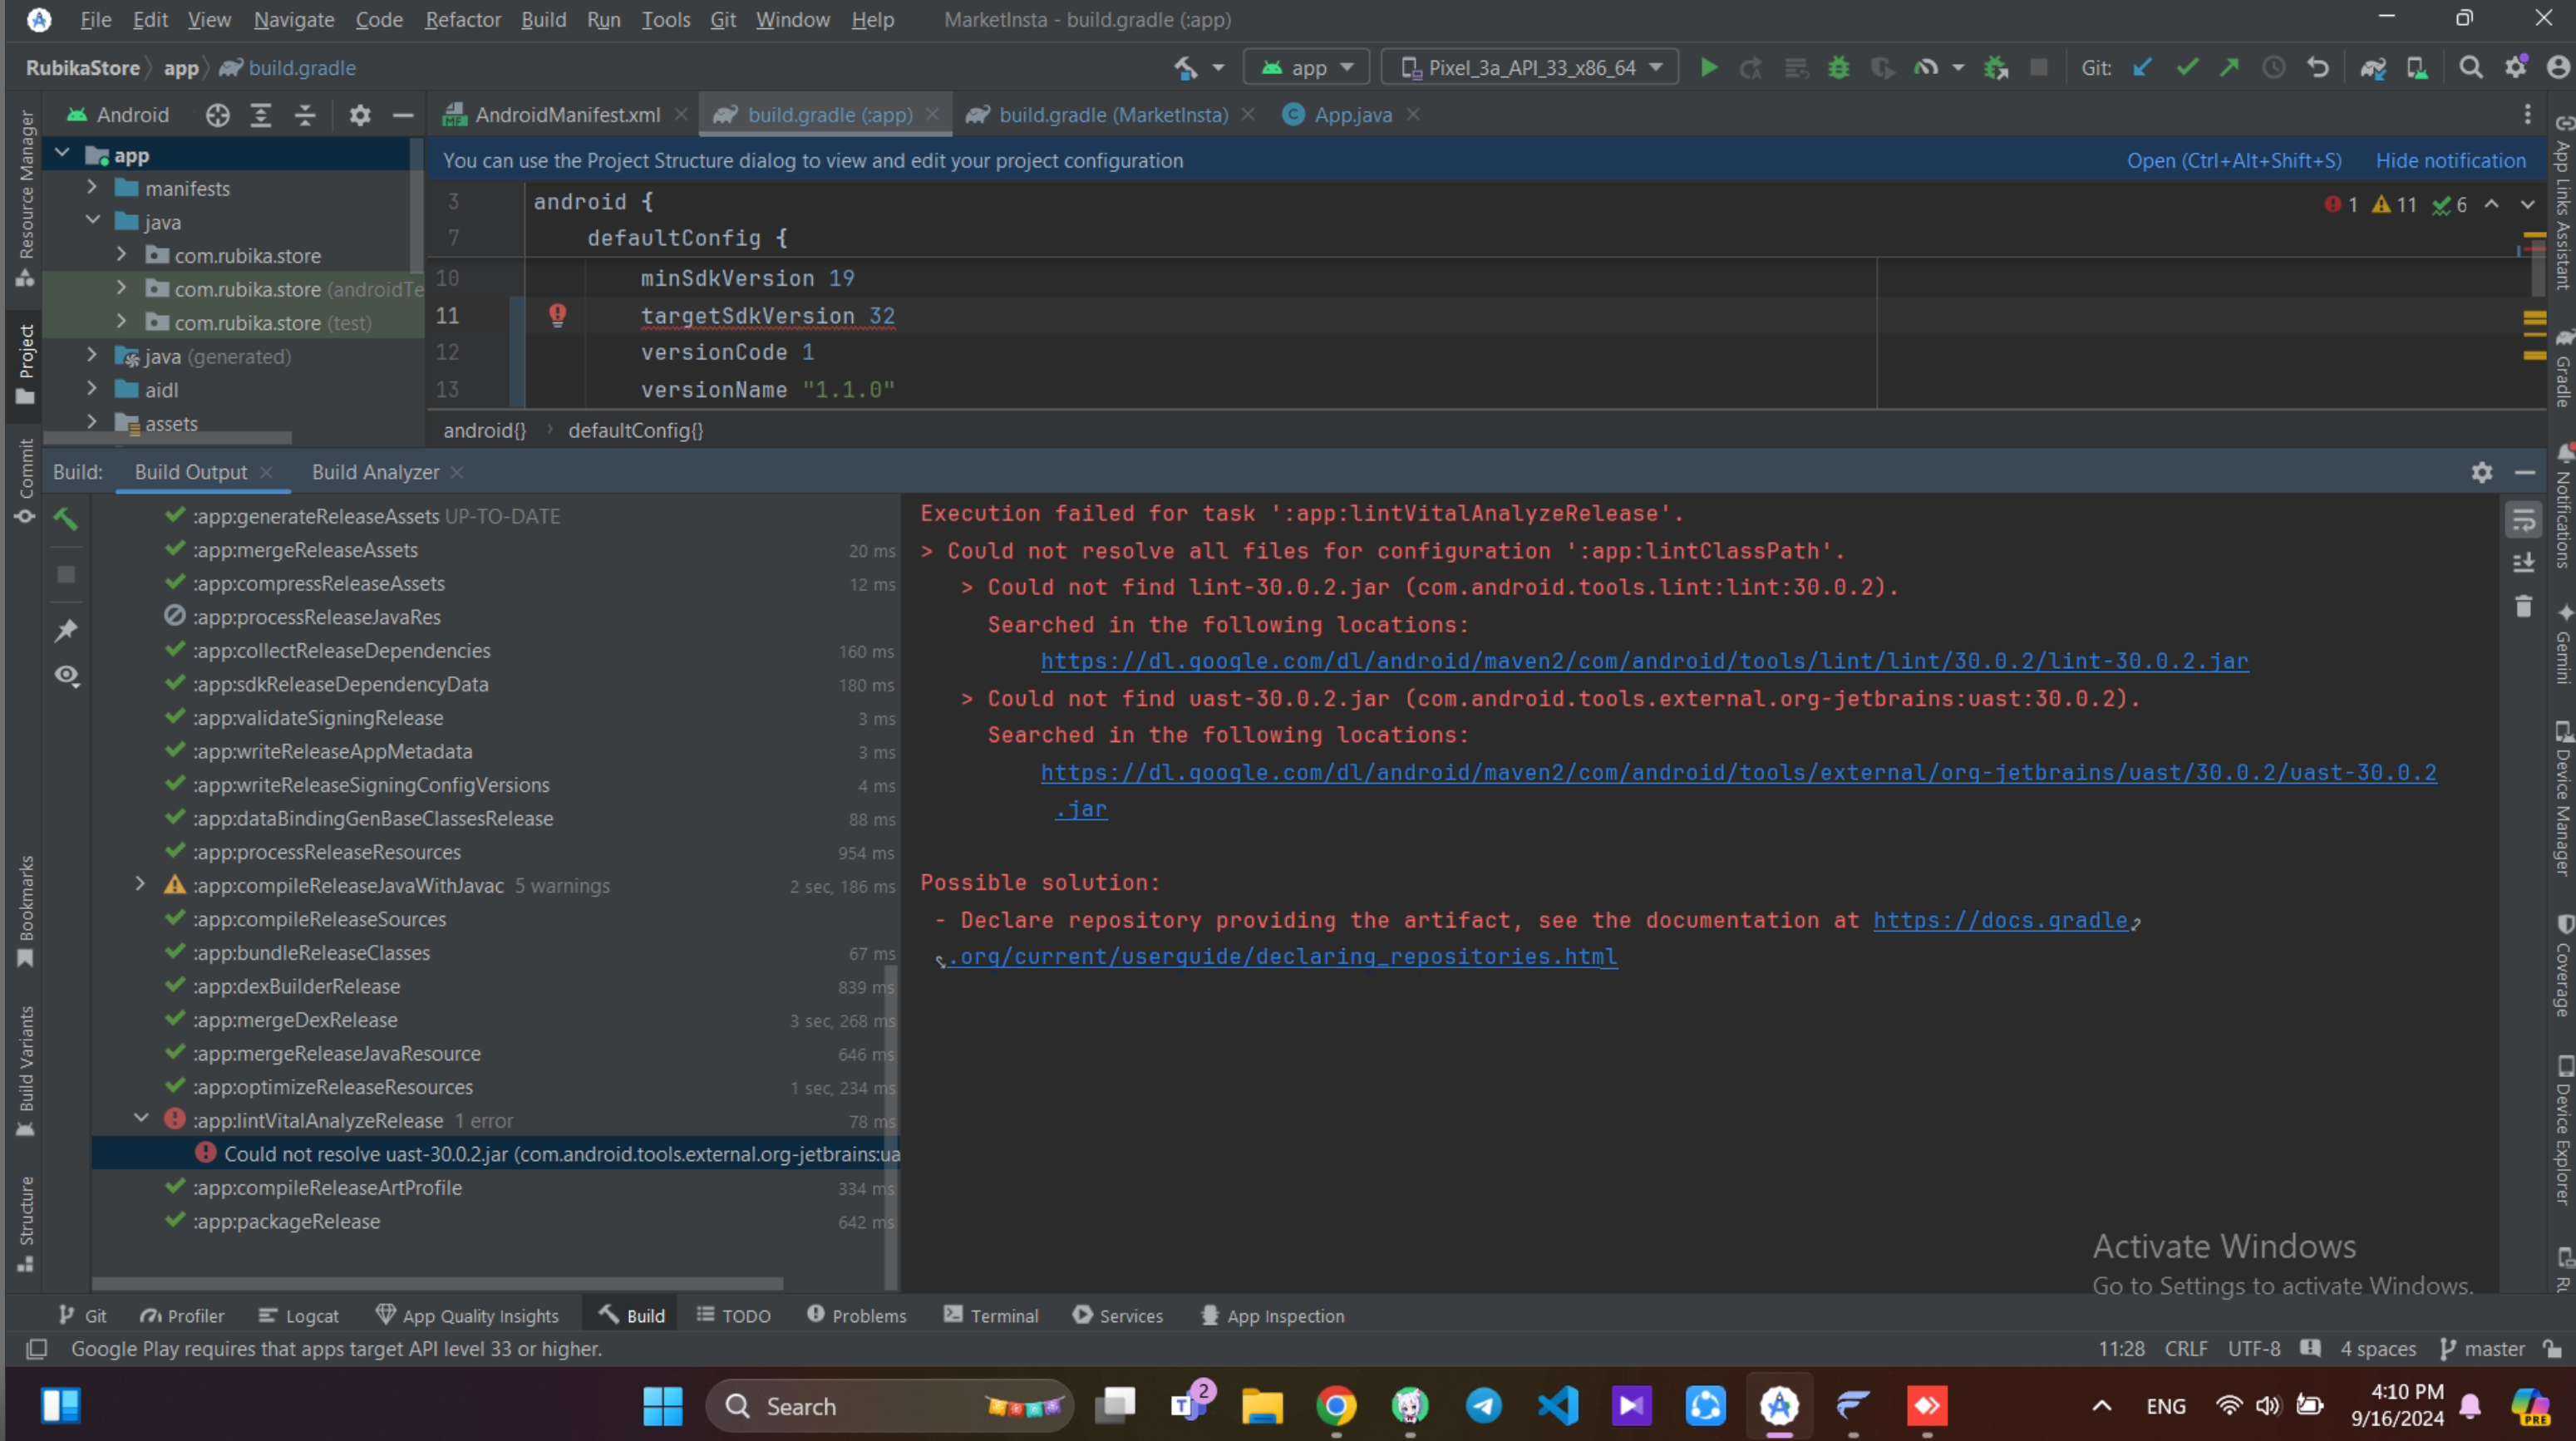Expand all in Project panel
Image resolution: width=2576 pixels, height=1441 pixels.
coord(261,115)
